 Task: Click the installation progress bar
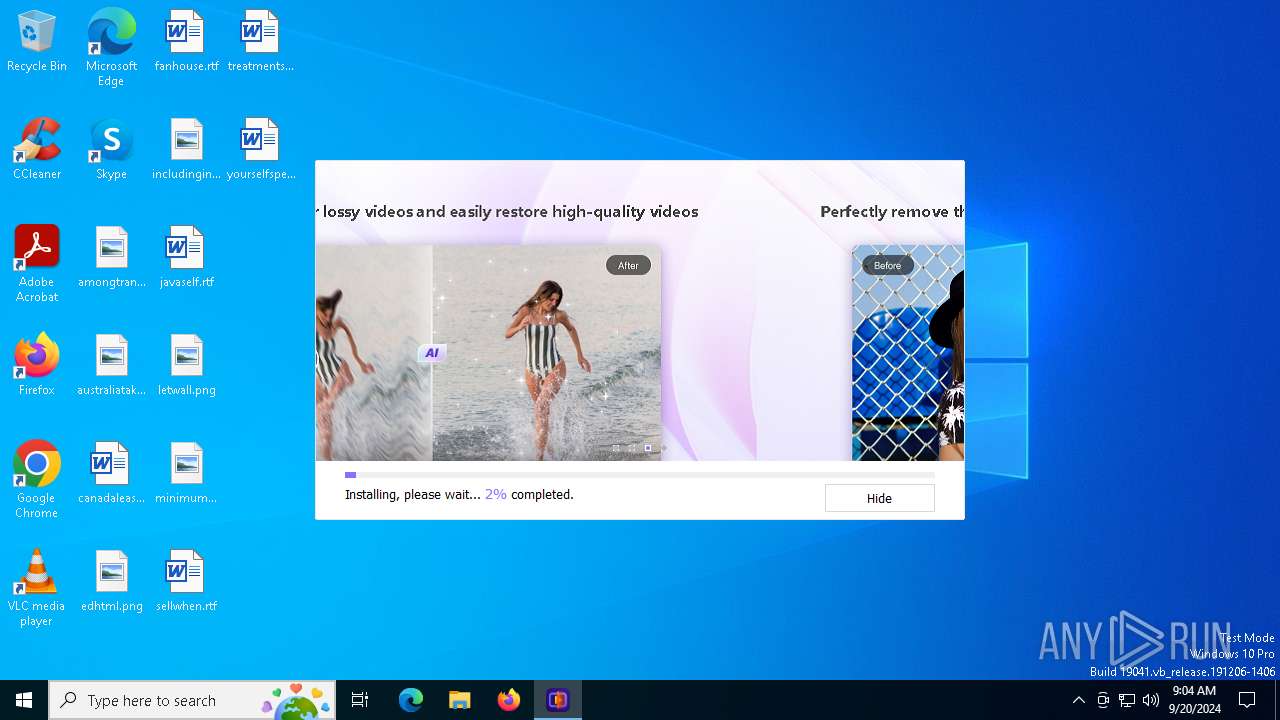[x=640, y=475]
